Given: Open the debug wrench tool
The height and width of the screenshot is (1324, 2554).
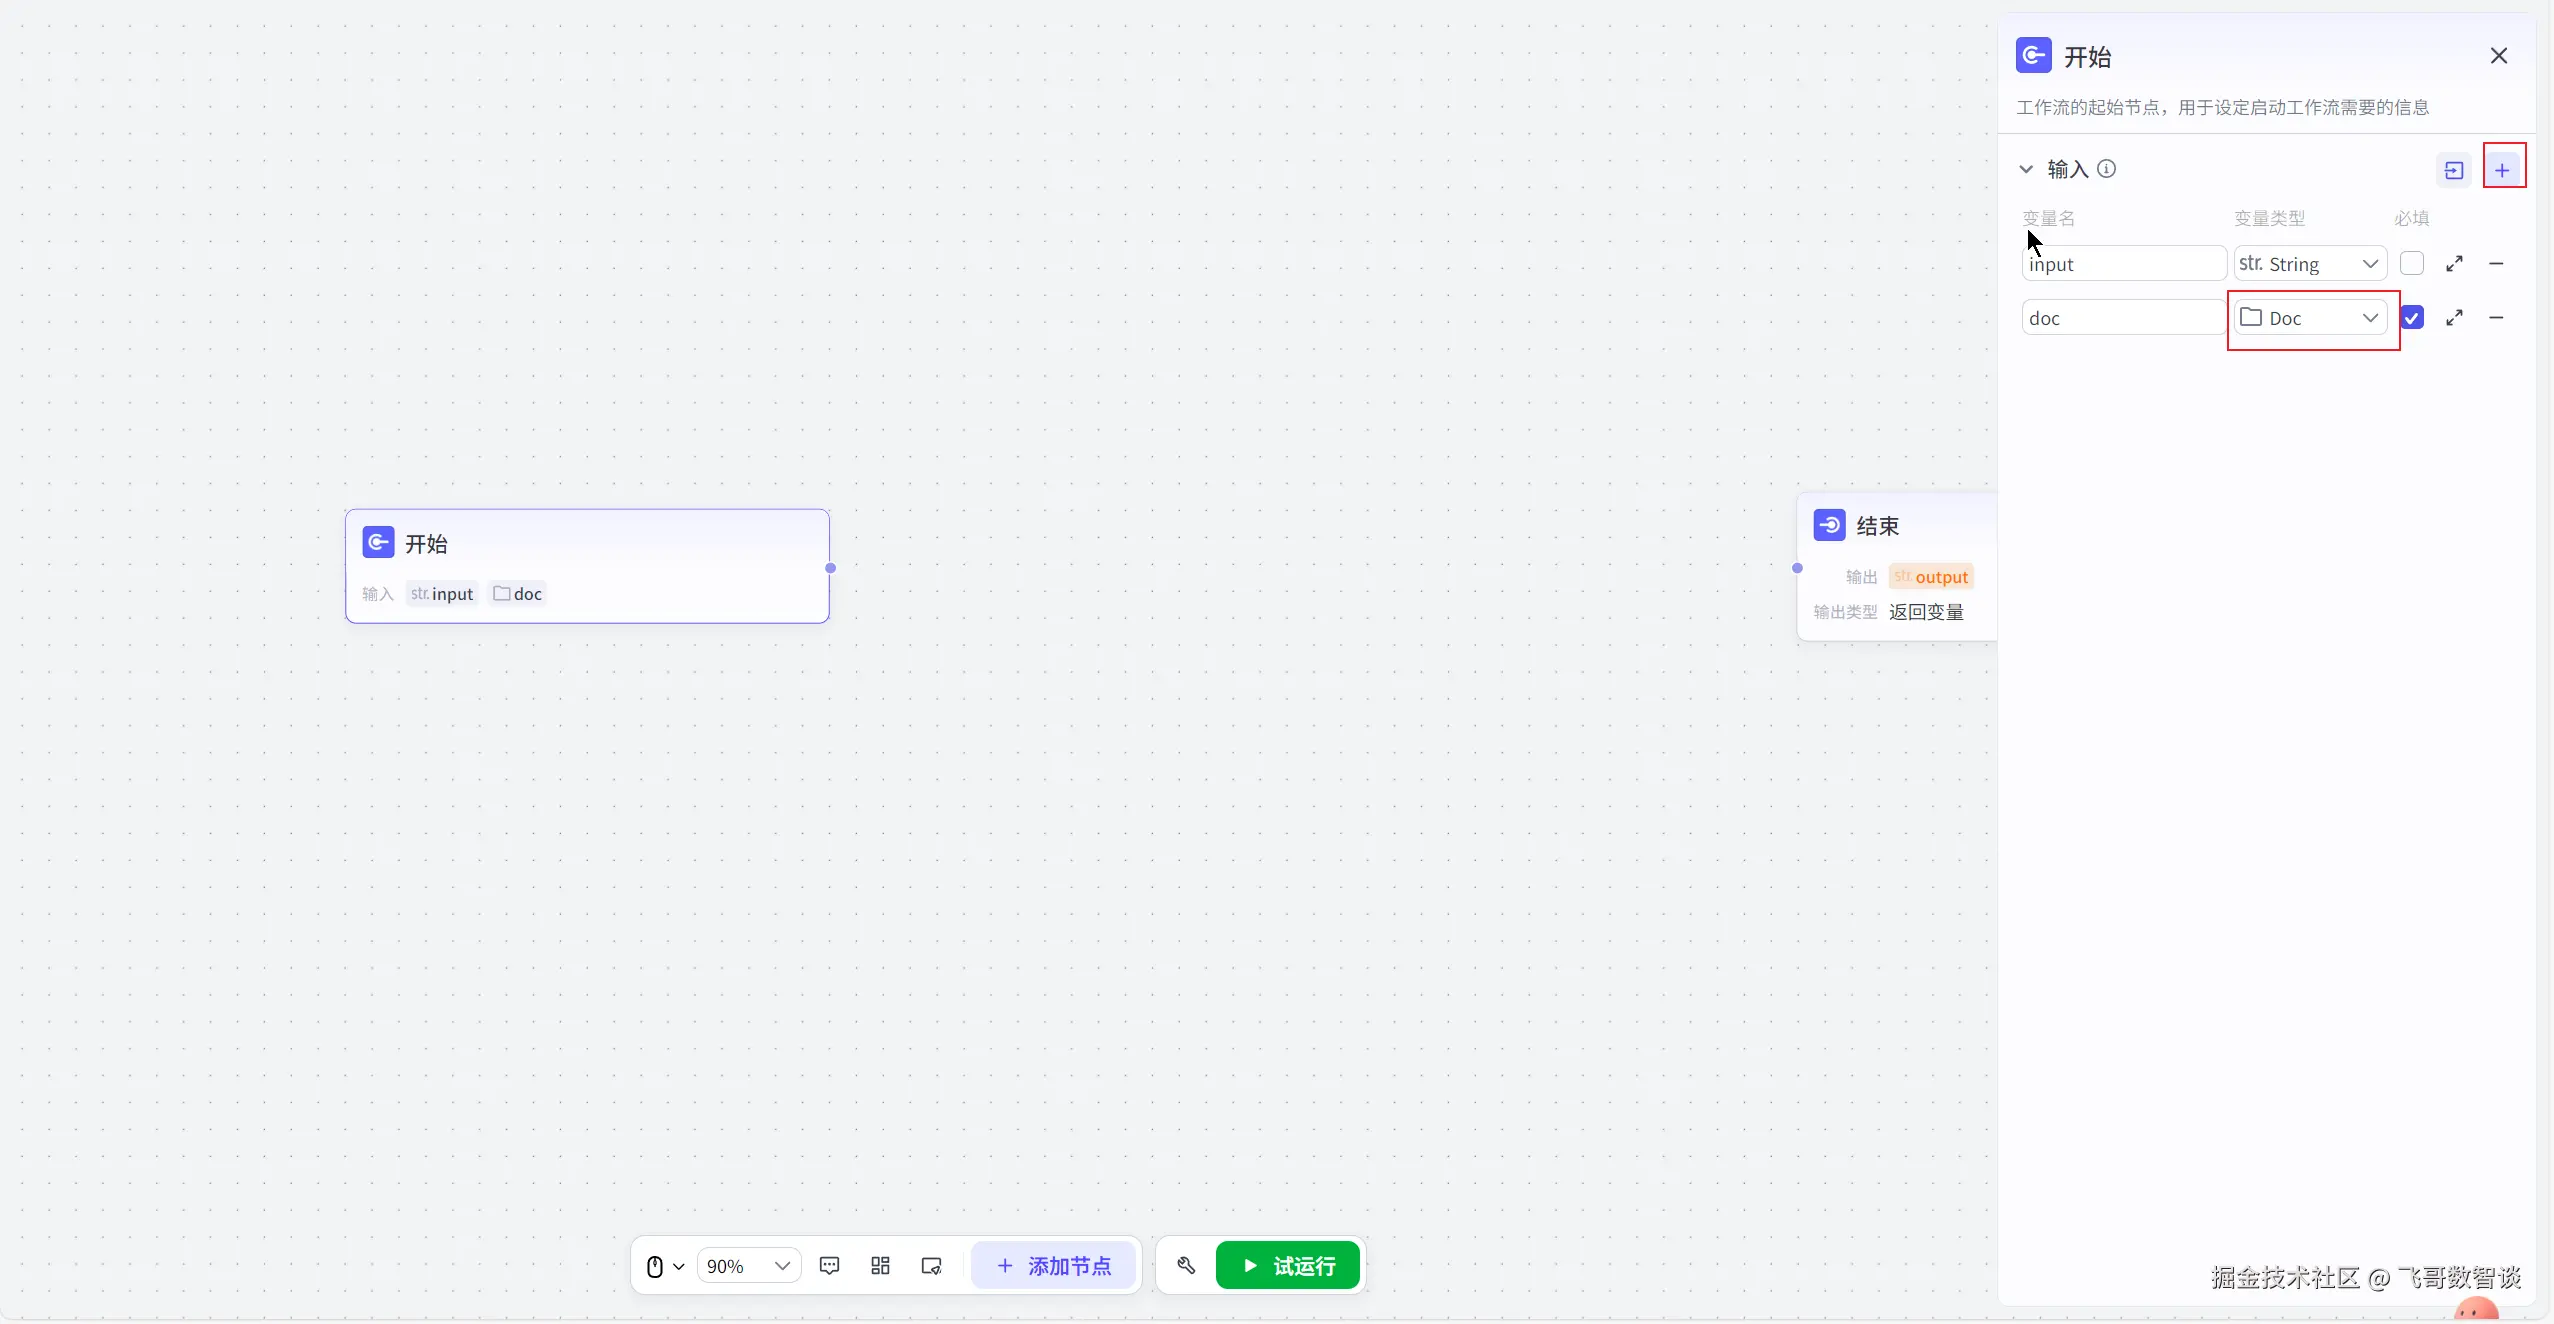Looking at the screenshot, I should (1186, 1266).
